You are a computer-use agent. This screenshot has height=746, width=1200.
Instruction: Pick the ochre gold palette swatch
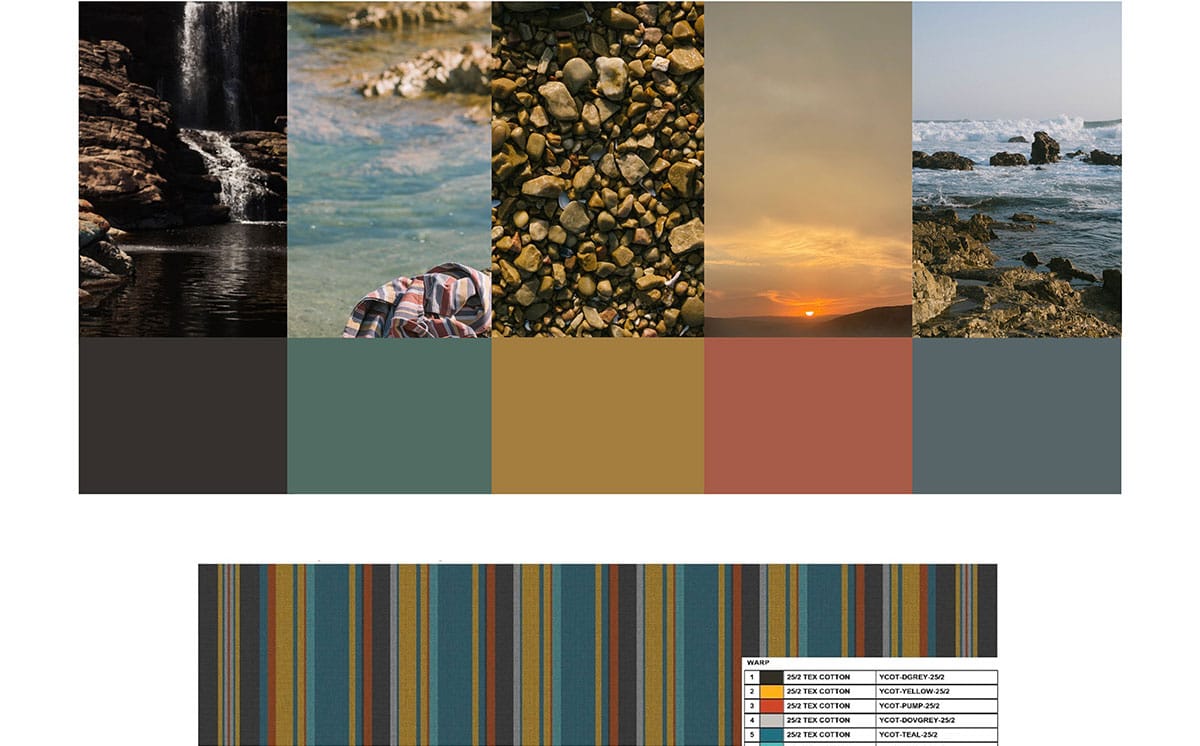[597, 415]
